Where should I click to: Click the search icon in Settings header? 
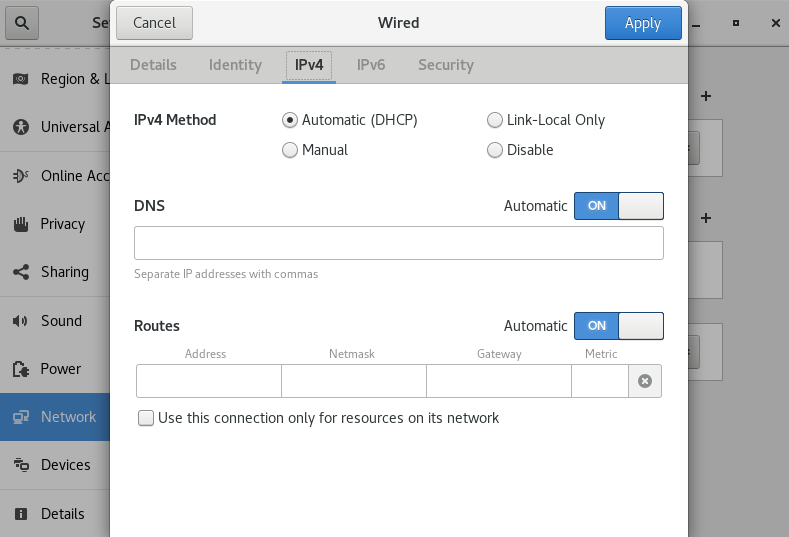click(22, 22)
